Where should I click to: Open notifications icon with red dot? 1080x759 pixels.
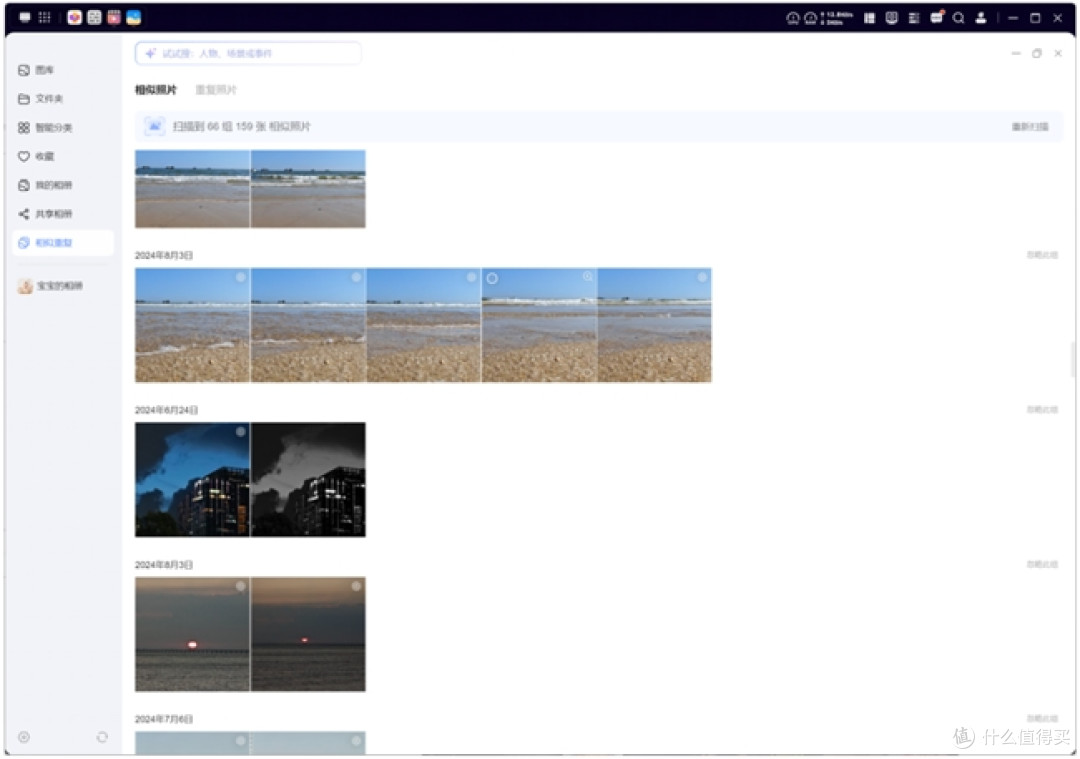937,17
